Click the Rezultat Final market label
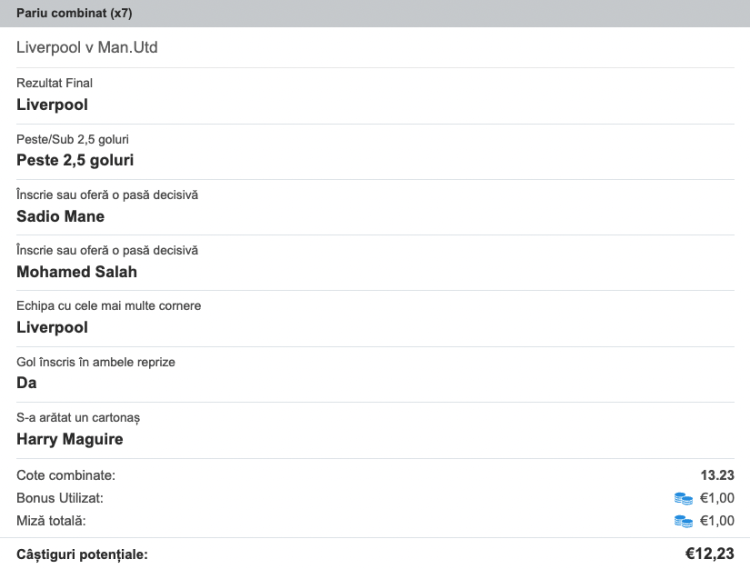Screen dimensions: 750x569 pos(55,83)
